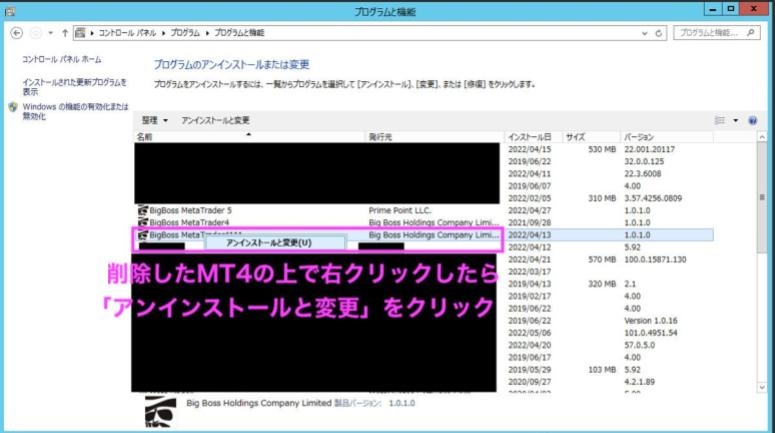Sort list by インストール日 column header

click(530, 137)
